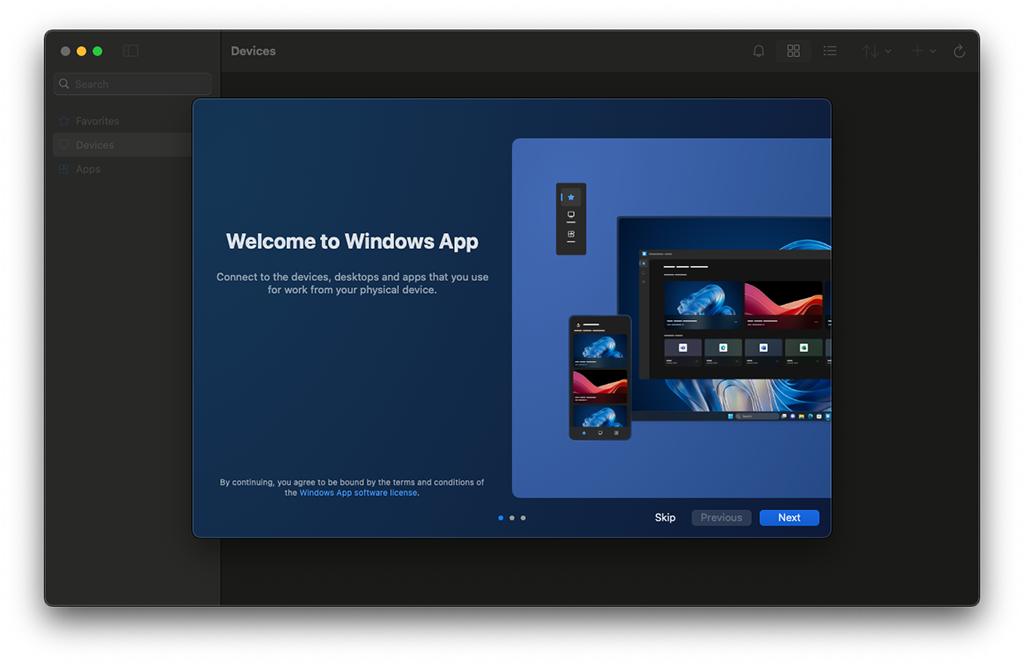1024x665 pixels.
Task: Switch to list view icon
Action: pos(830,51)
